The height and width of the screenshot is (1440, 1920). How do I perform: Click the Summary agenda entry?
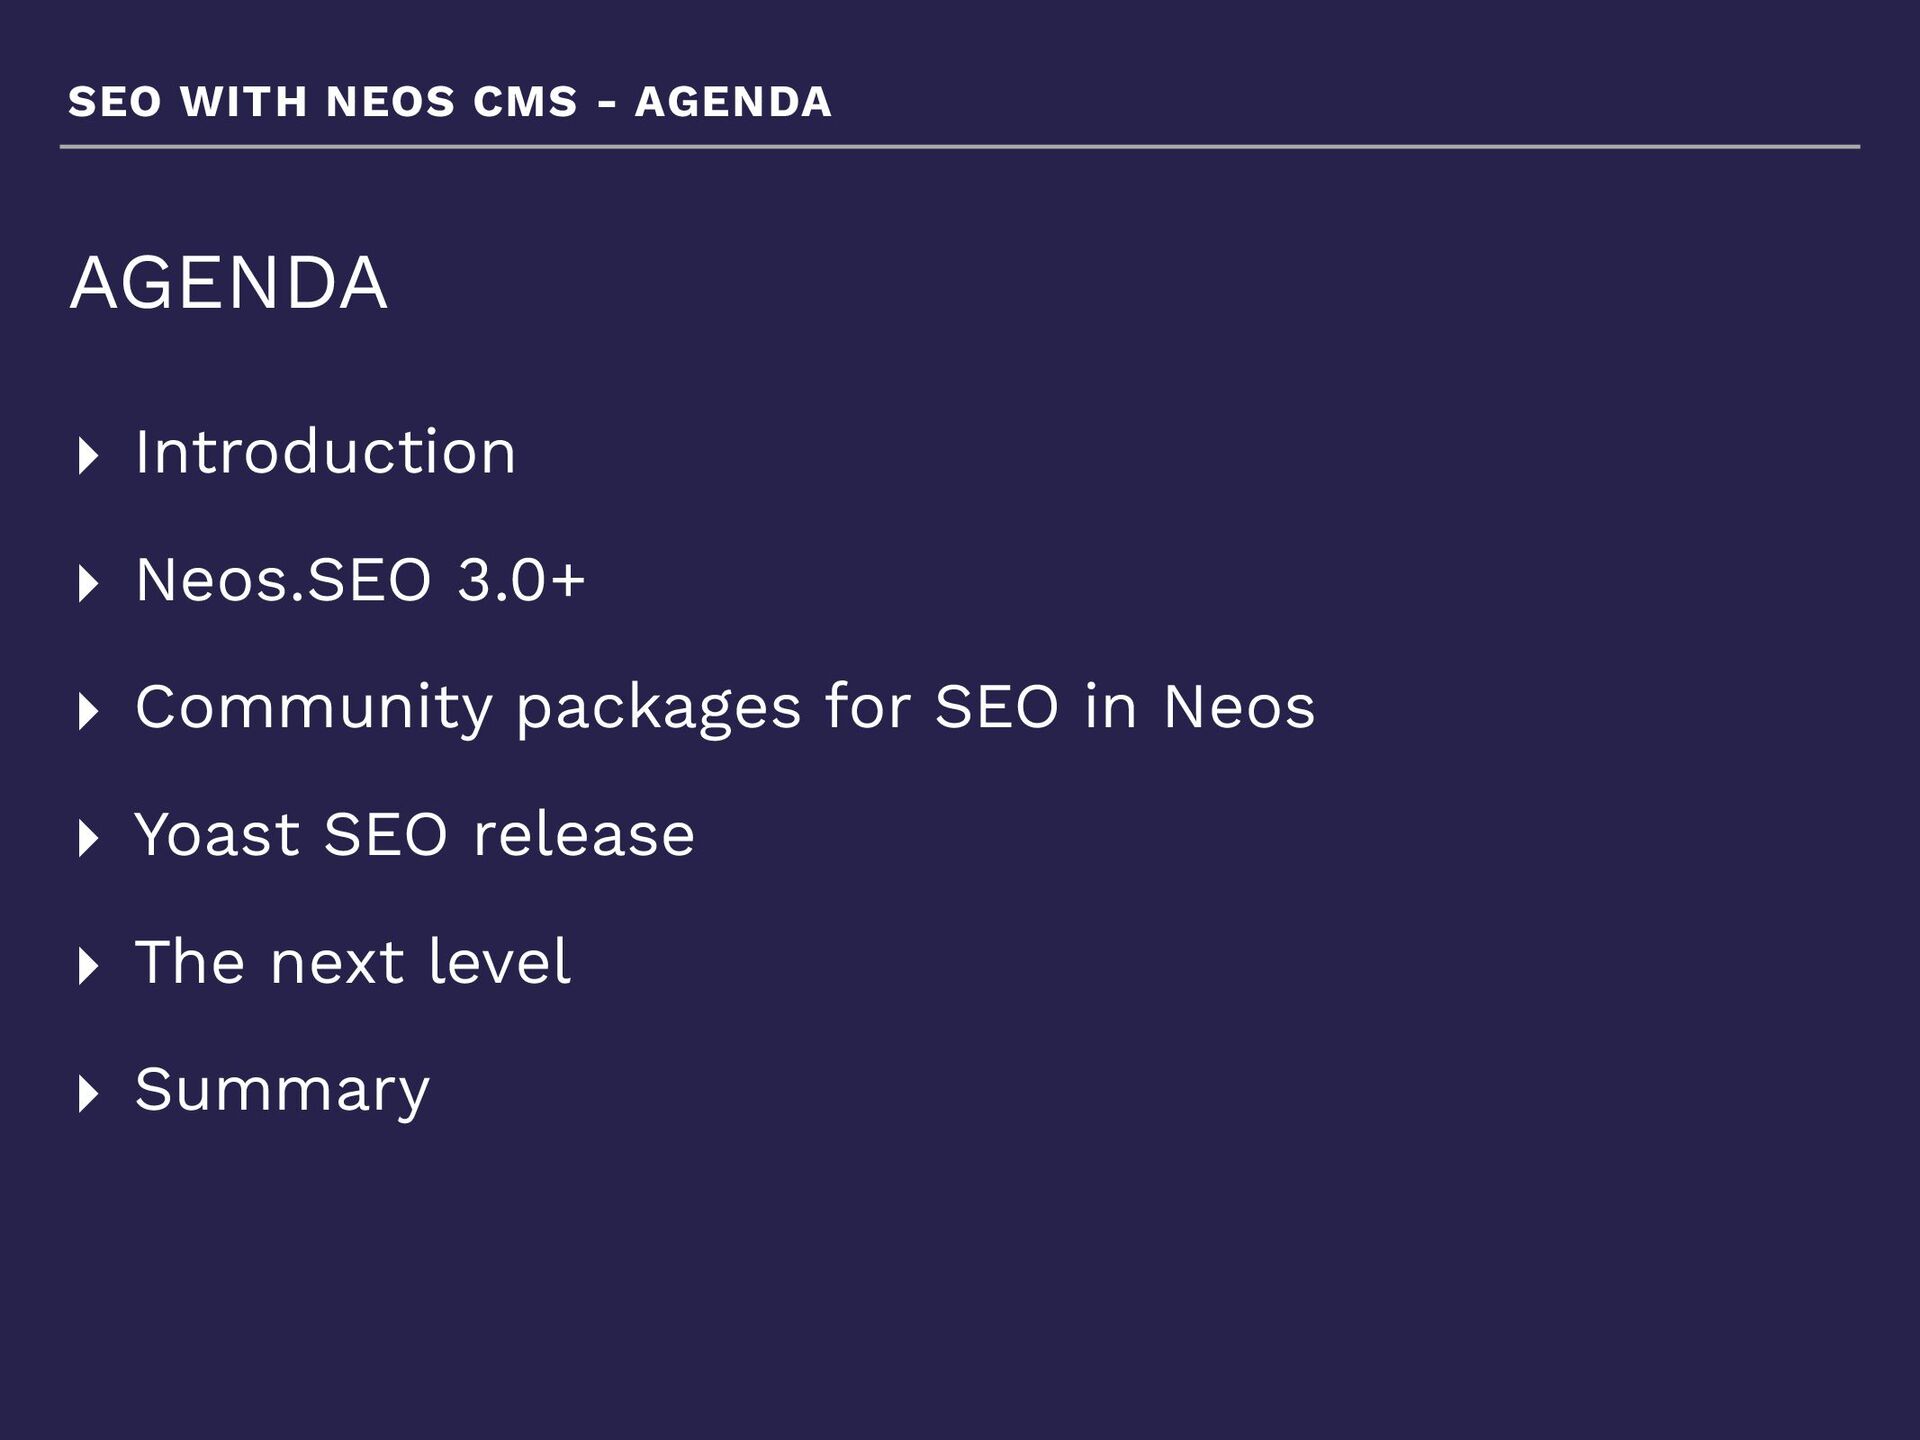point(282,1092)
